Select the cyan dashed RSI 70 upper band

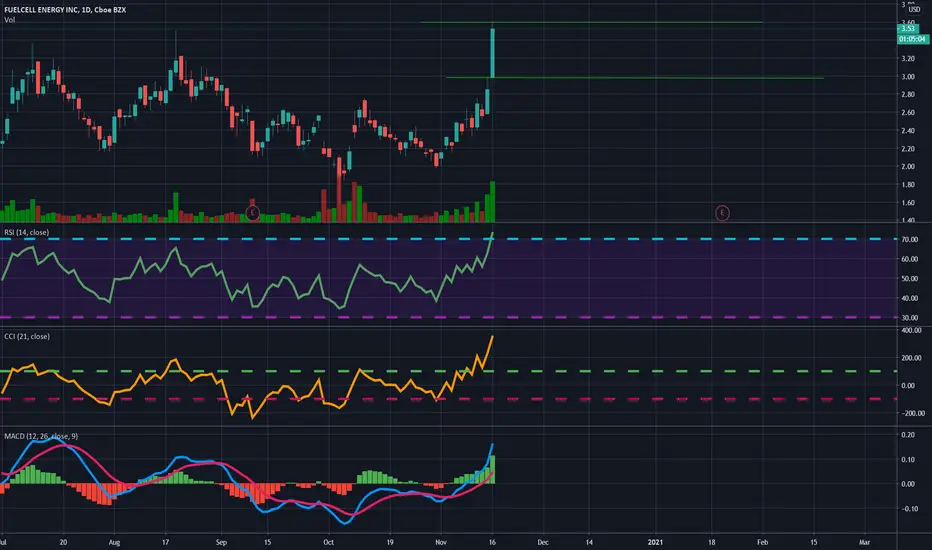448,239
